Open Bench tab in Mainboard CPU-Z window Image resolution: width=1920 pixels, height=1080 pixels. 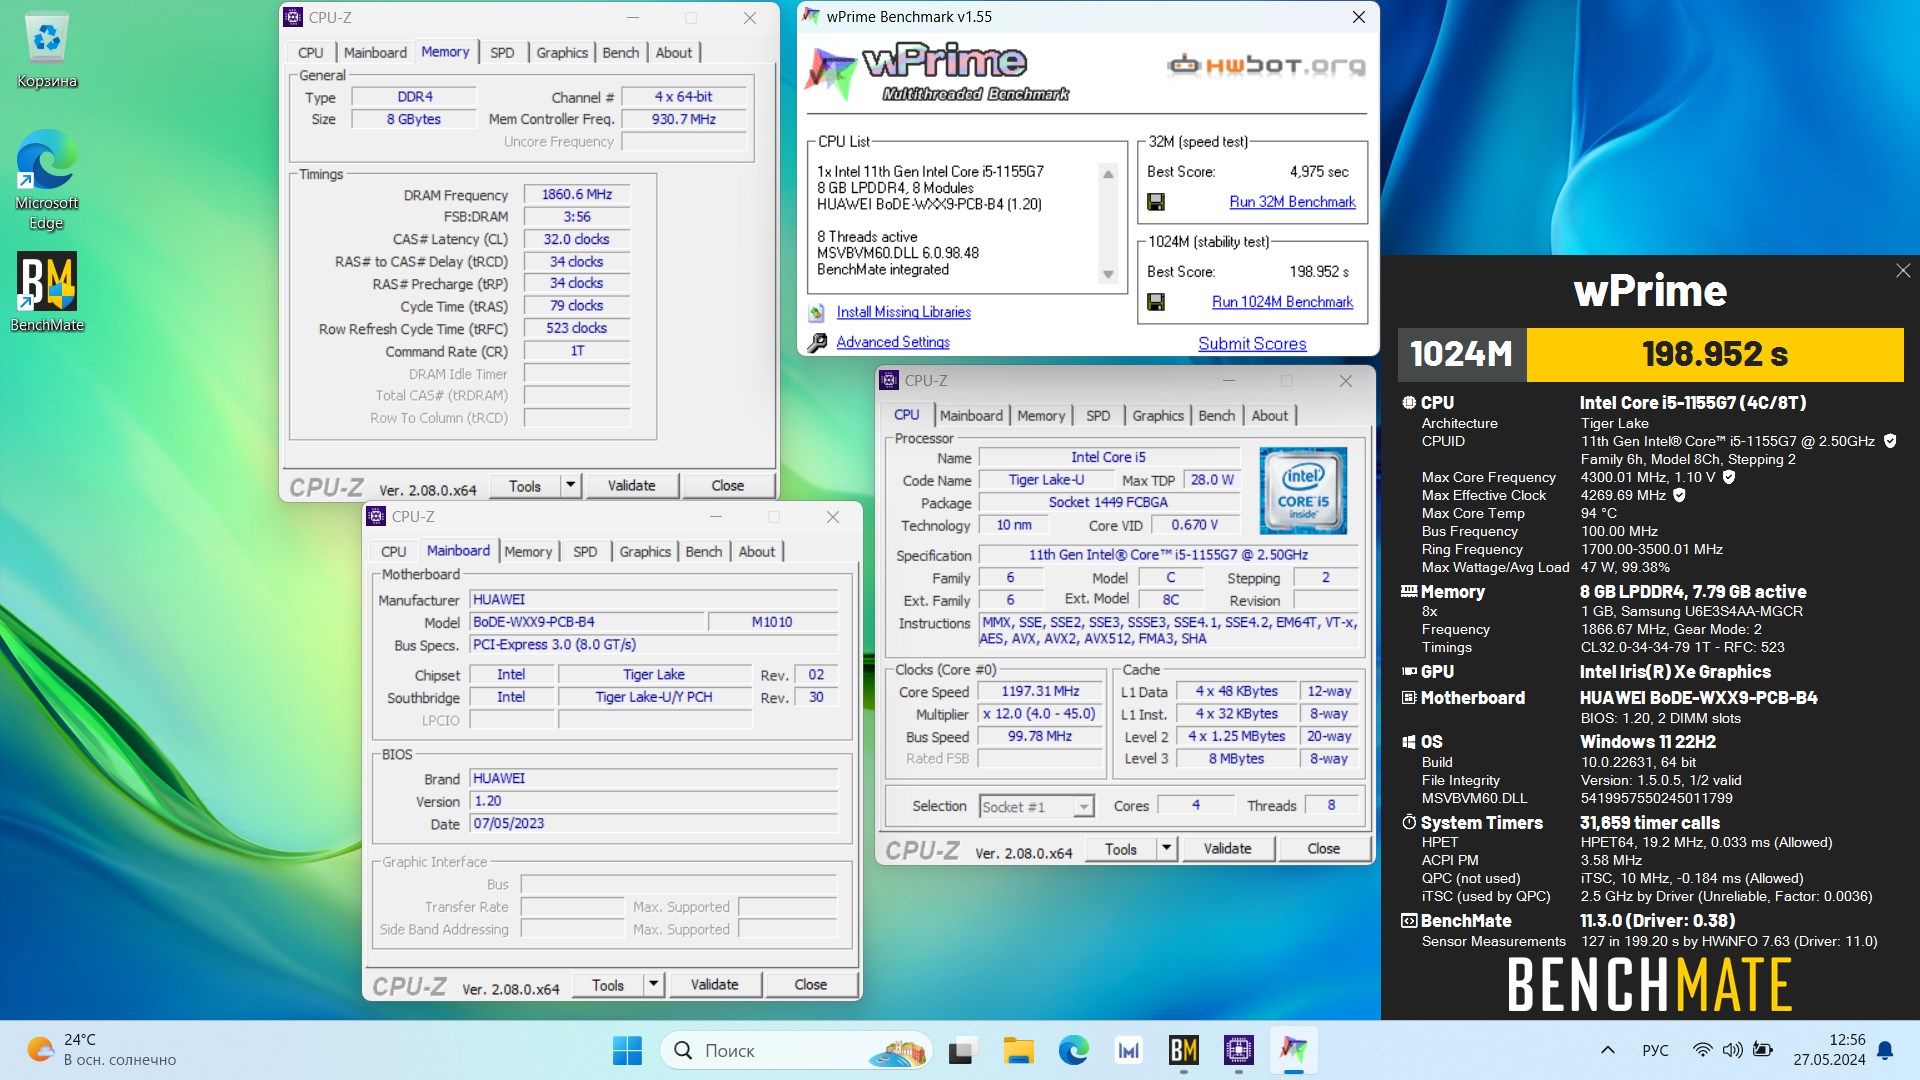(704, 552)
